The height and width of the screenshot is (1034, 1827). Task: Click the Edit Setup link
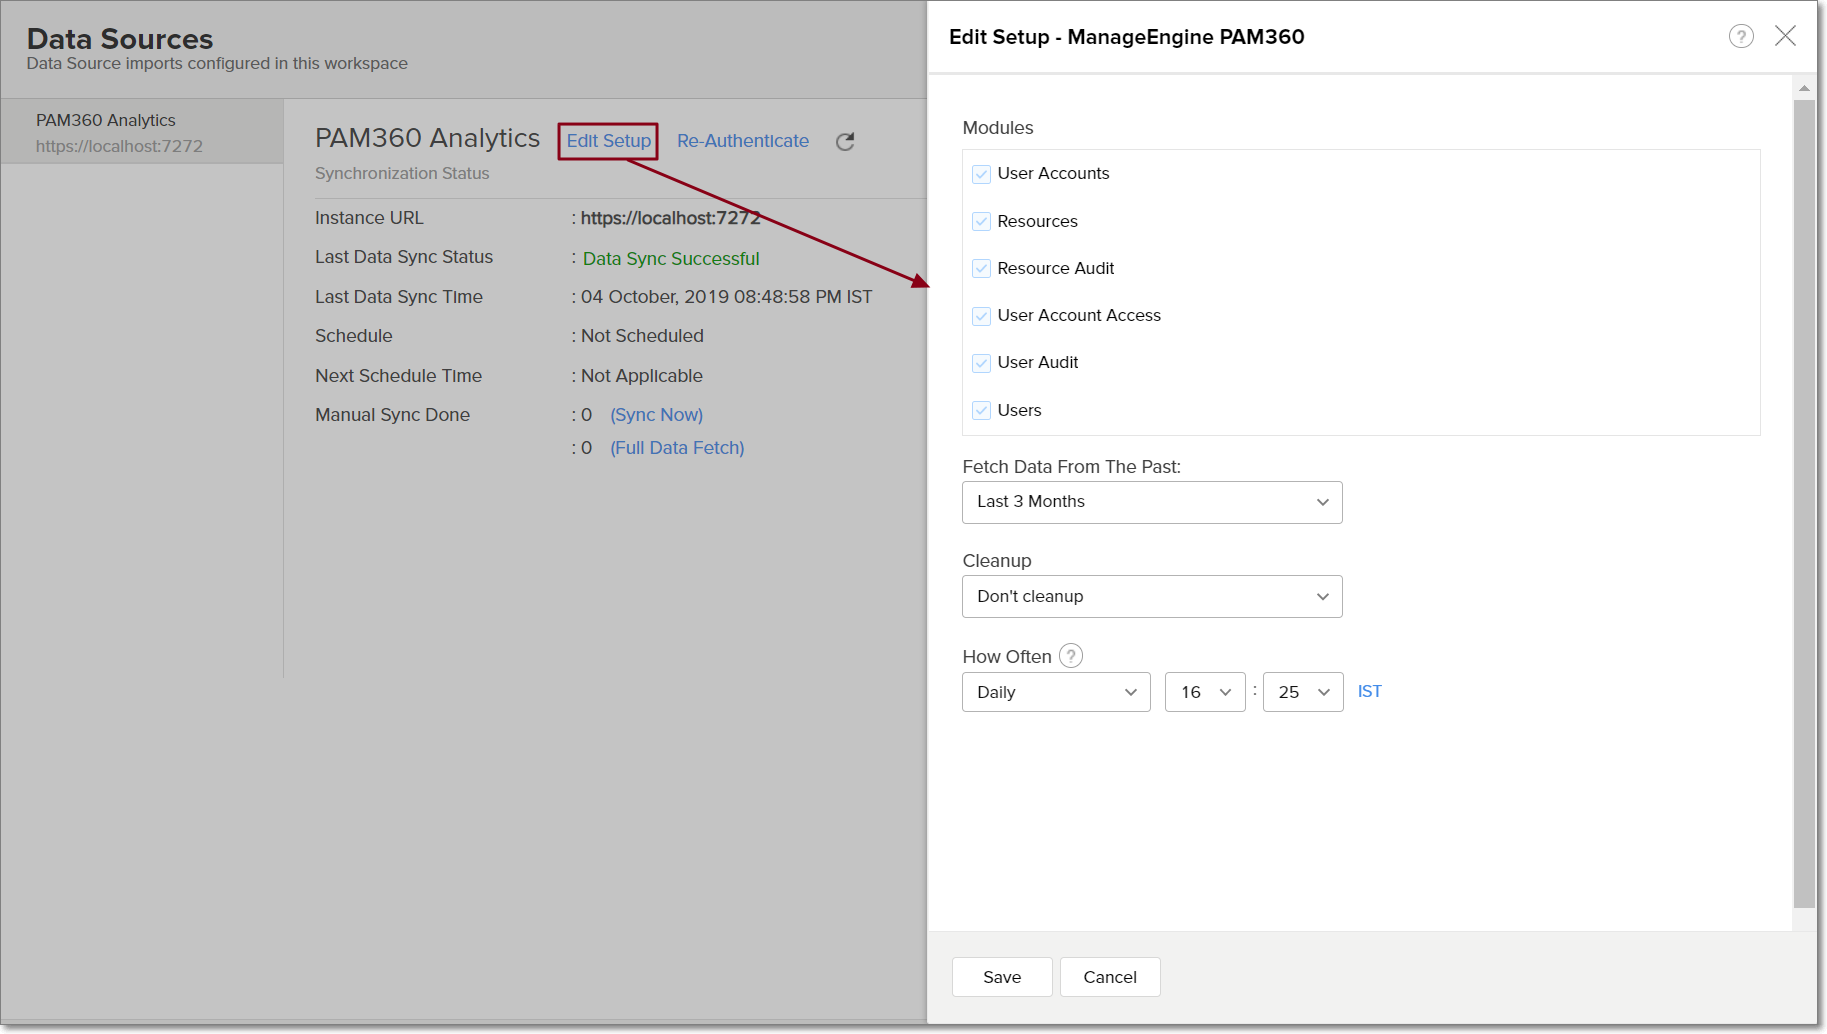tap(608, 141)
